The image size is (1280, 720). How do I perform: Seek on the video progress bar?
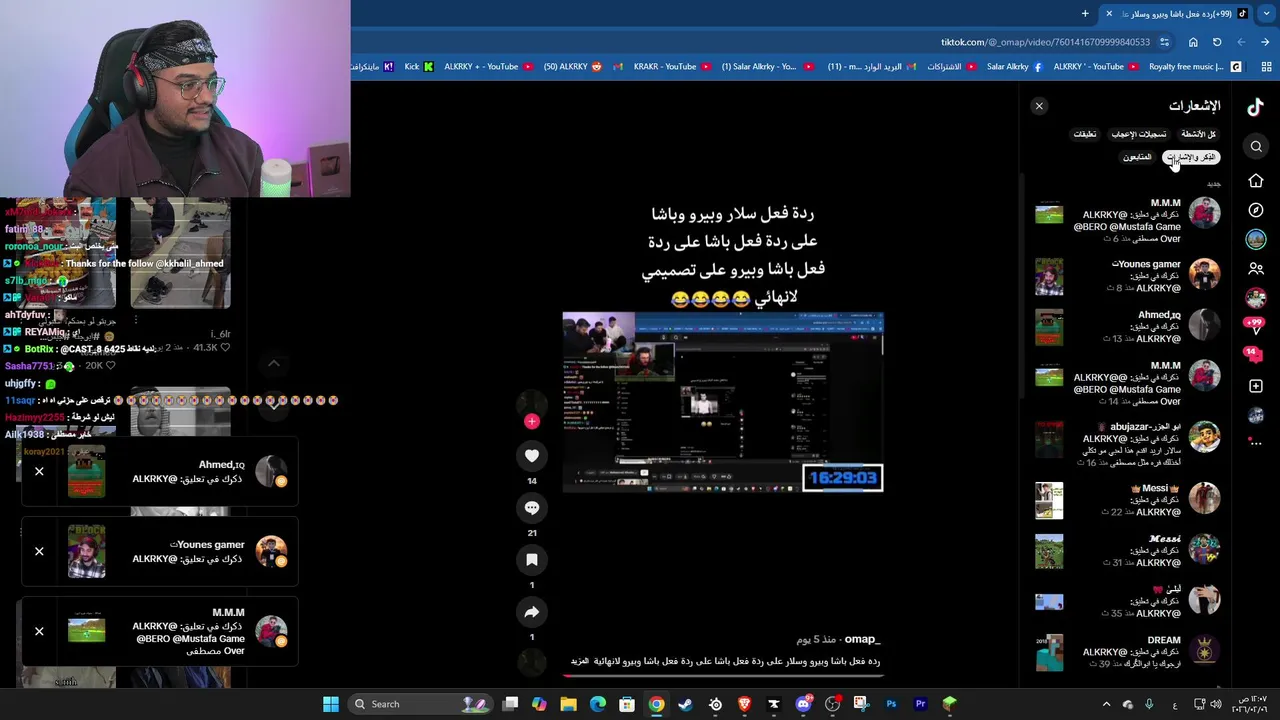pyautogui.click(x=723, y=676)
